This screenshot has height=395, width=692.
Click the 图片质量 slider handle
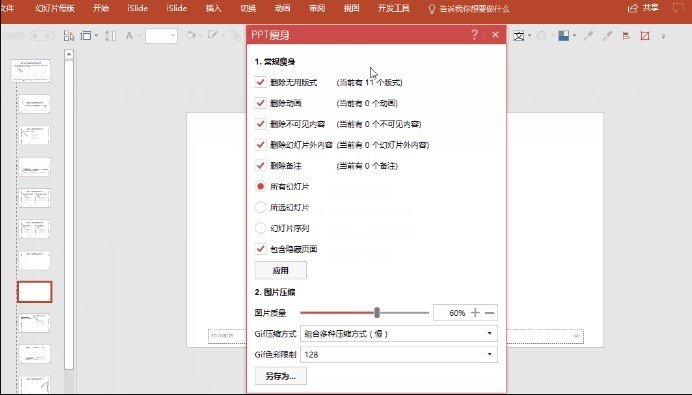click(377, 312)
